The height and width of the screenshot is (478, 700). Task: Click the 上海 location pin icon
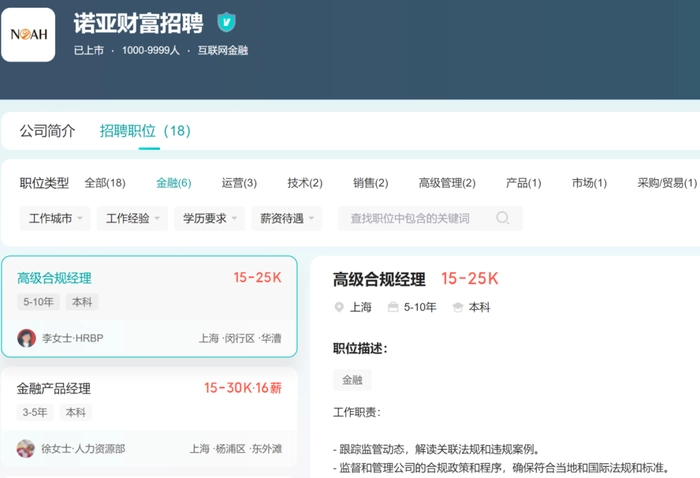[339, 308]
